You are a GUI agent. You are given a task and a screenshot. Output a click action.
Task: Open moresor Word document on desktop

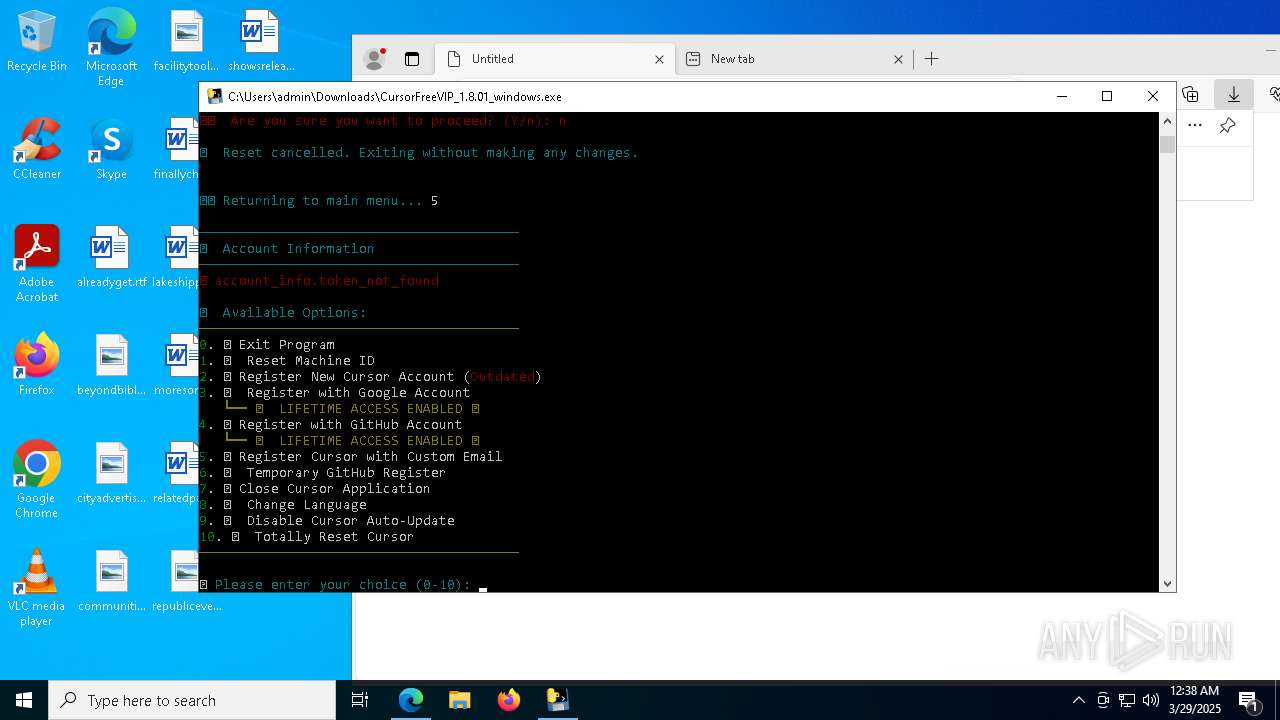pyautogui.click(x=177, y=365)
